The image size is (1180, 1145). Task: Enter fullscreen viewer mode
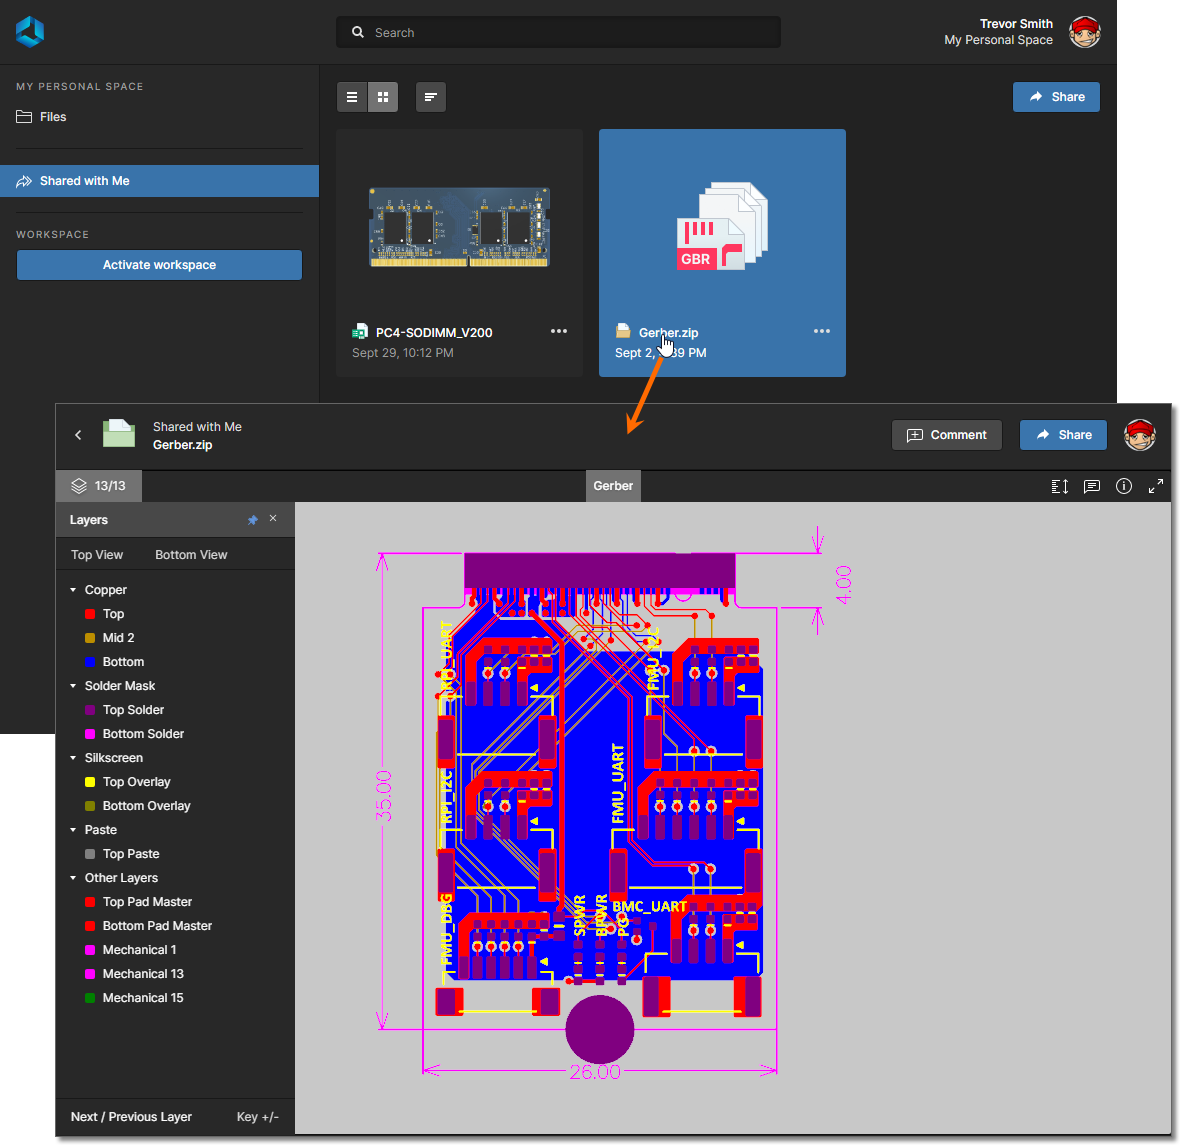1156,486
